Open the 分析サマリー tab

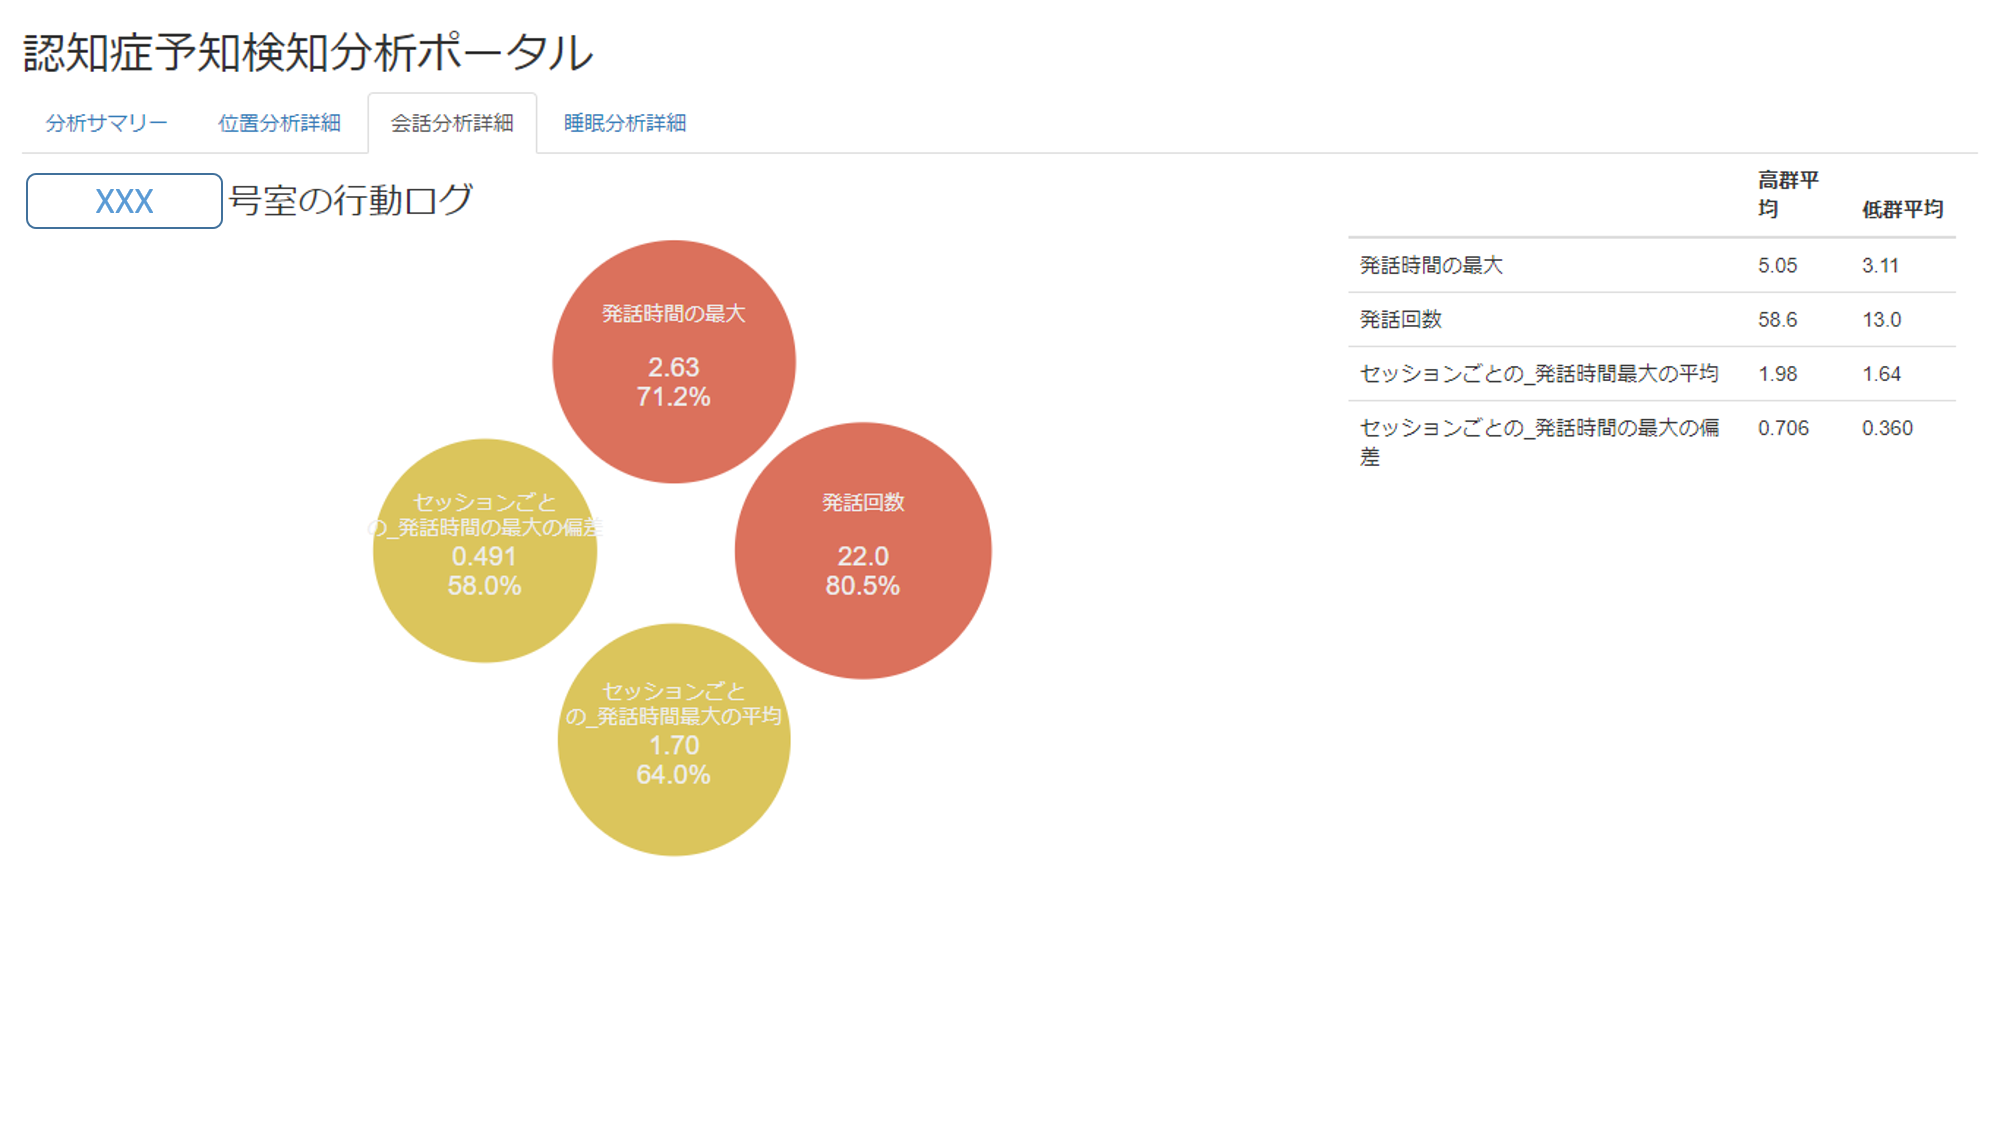coord(106,123)
